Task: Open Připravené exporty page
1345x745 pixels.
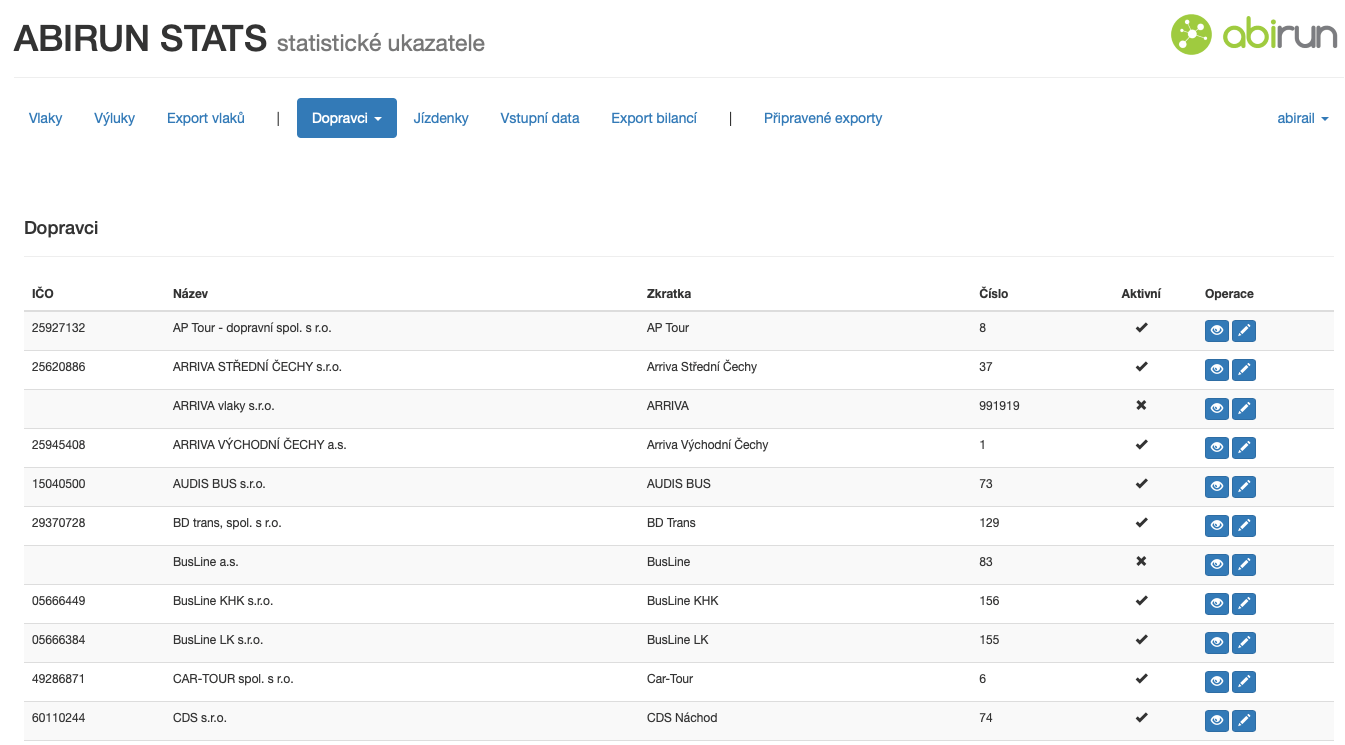Action: click(823, 118)
